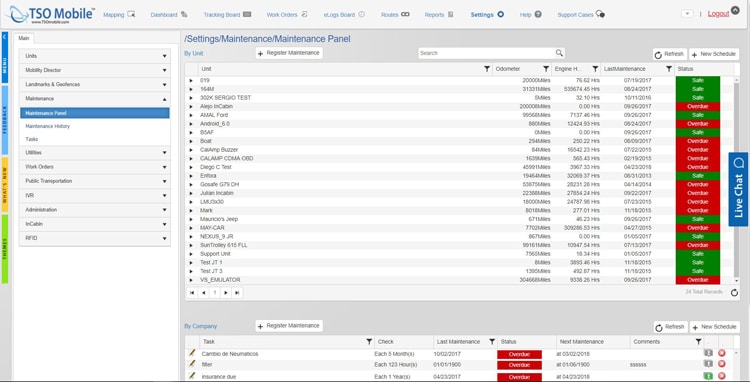This screenshot has width=750, height=382.
Task: Go to last page of units
Action: (236, 293)
